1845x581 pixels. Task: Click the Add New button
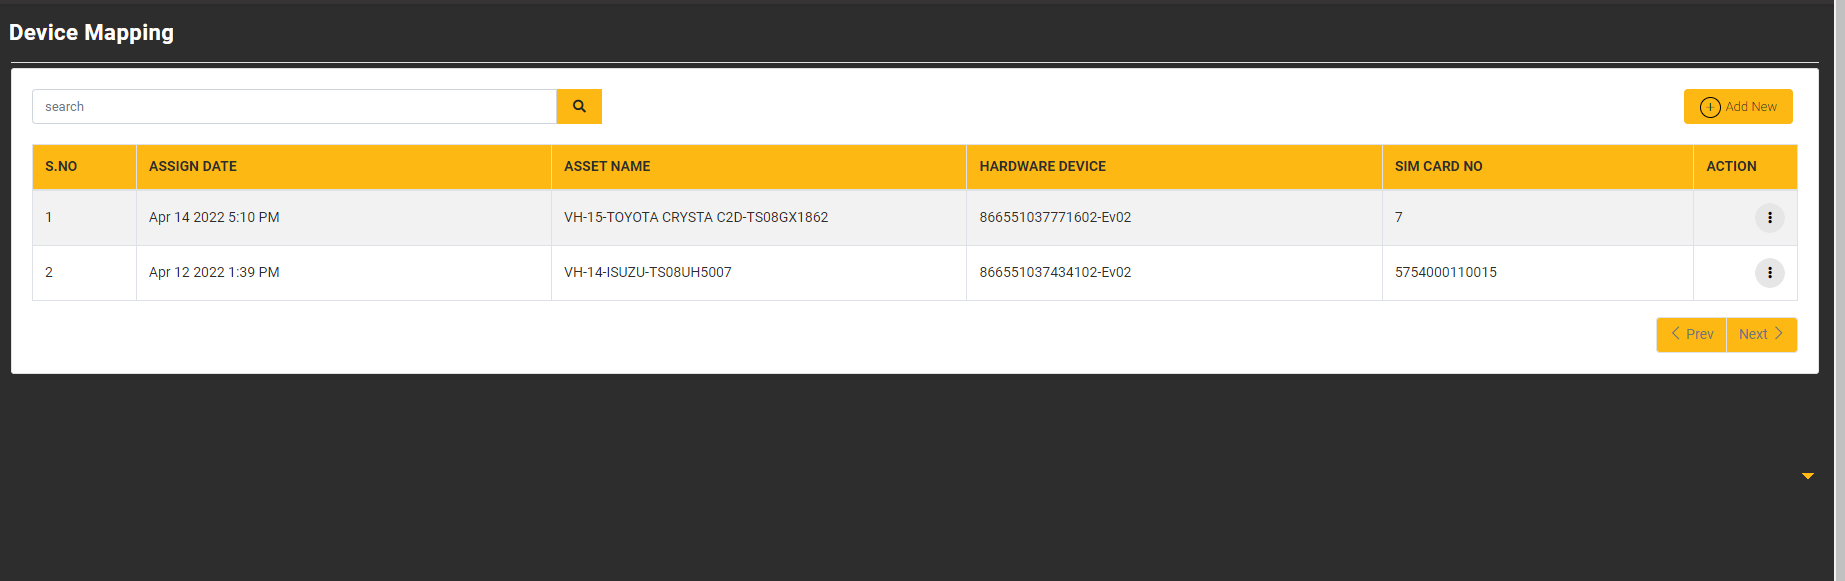tap(1737, 107)
